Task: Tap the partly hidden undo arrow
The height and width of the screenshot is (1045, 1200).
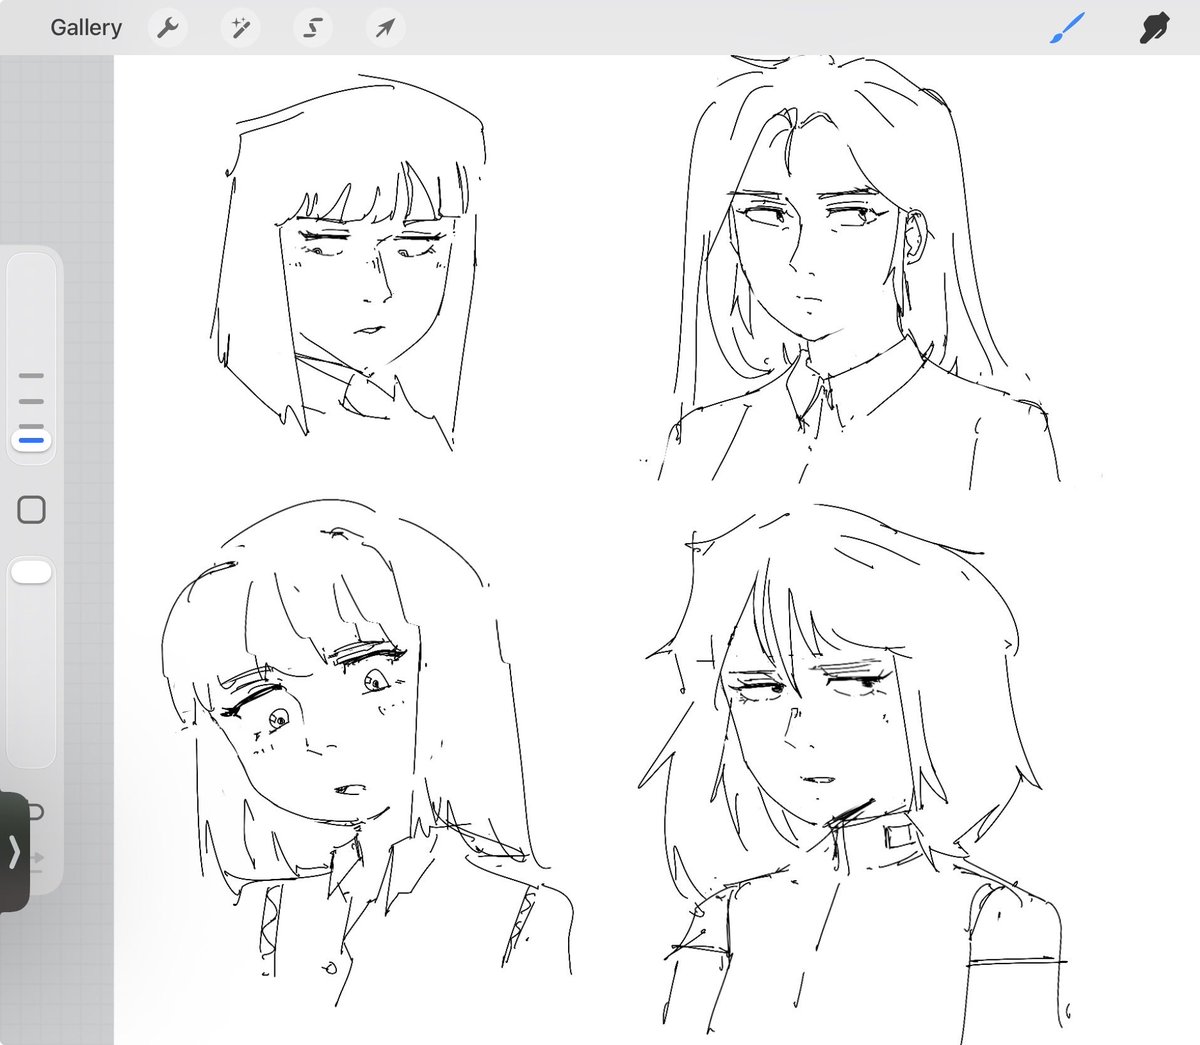Action: pyautogui.click(x=36, y=810)
